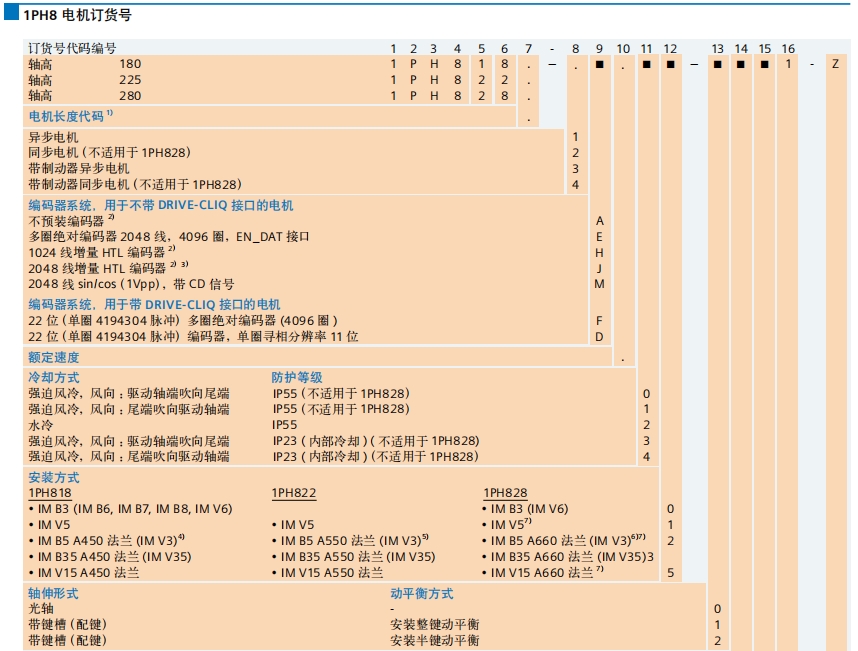Select the 水冷 cooling option row

[40, 425]
